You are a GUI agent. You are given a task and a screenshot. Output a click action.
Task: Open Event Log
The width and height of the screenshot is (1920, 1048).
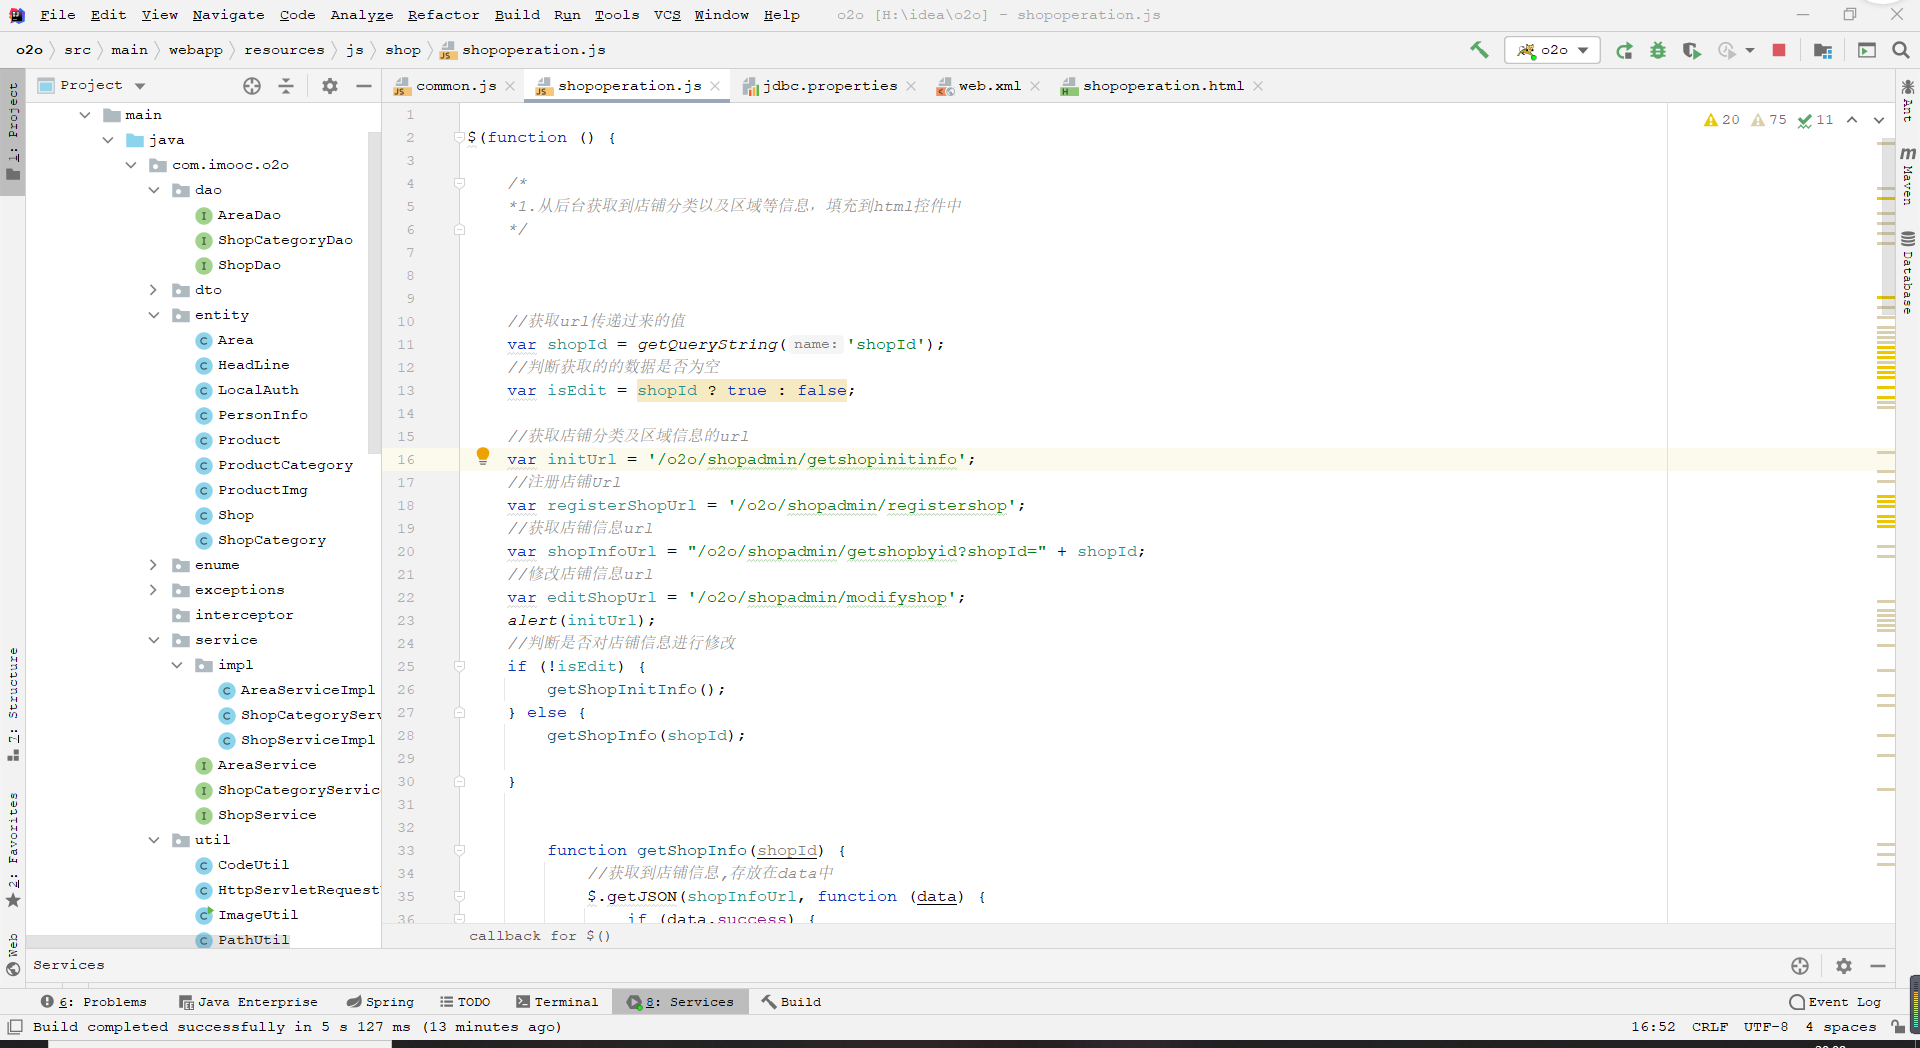1835,1002
